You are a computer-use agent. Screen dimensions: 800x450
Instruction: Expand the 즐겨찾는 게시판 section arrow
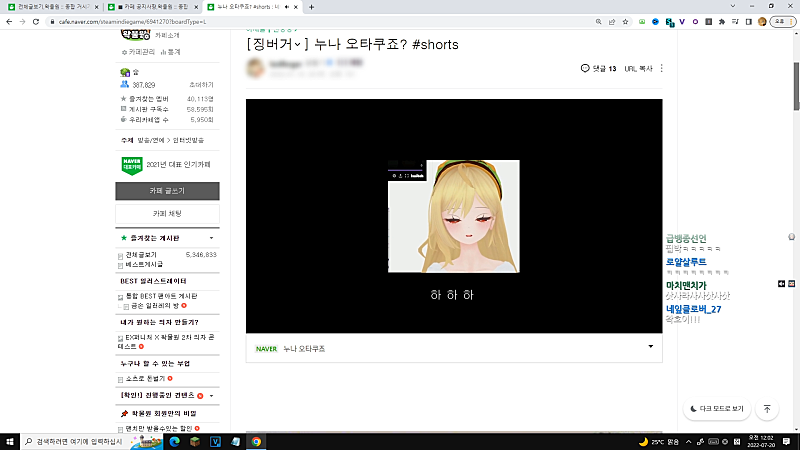point(211,238)
